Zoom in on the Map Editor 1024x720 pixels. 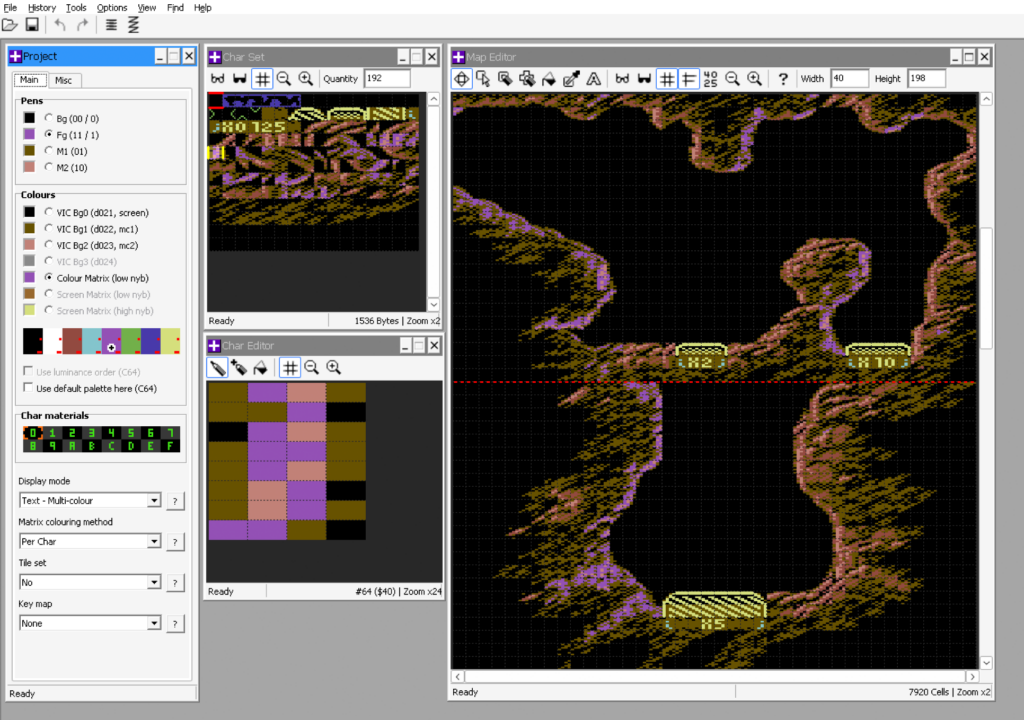[755, 79]
